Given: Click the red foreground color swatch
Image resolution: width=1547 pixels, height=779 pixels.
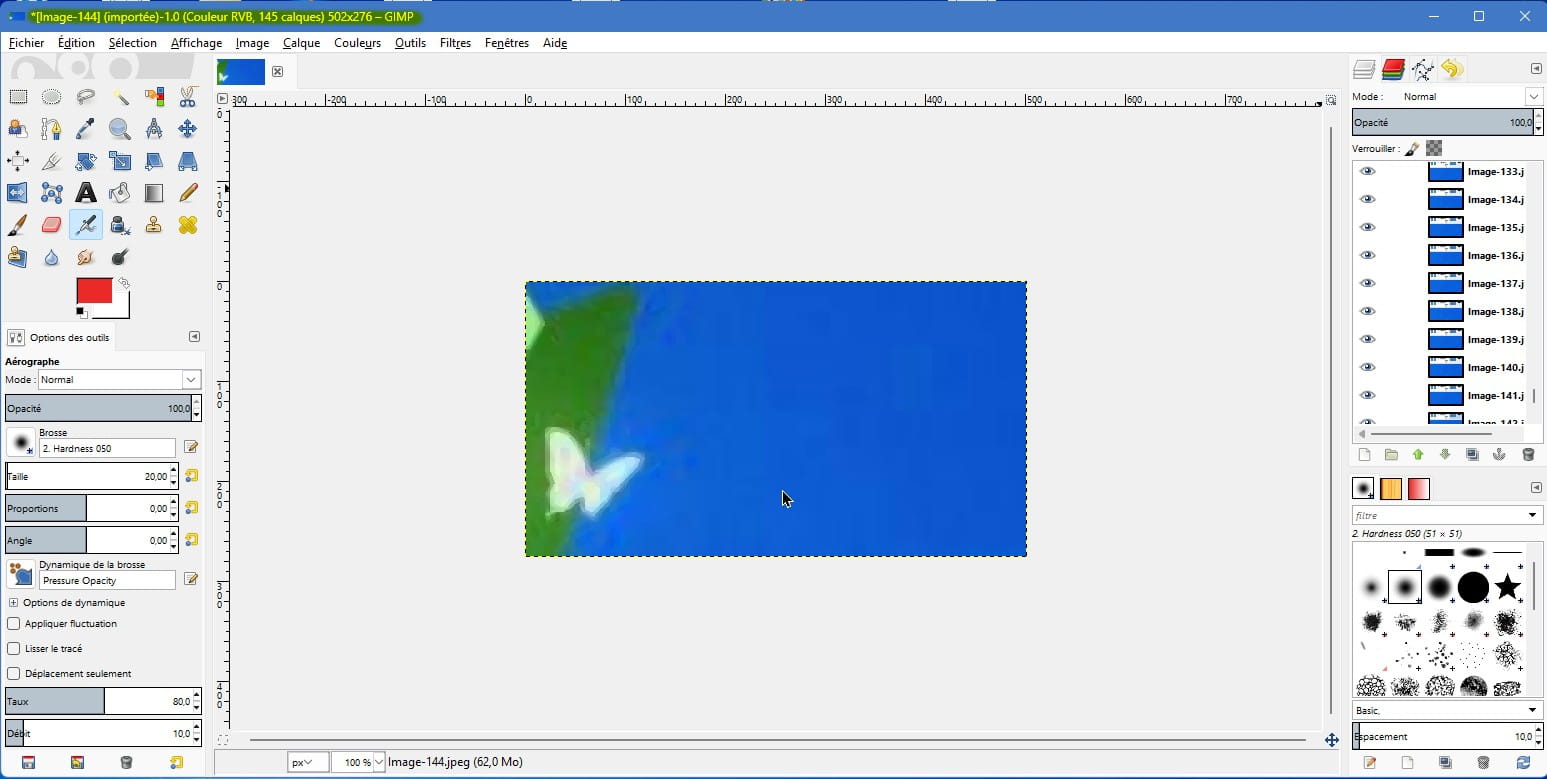Looking at the screenshot, I should click(93, 291).
